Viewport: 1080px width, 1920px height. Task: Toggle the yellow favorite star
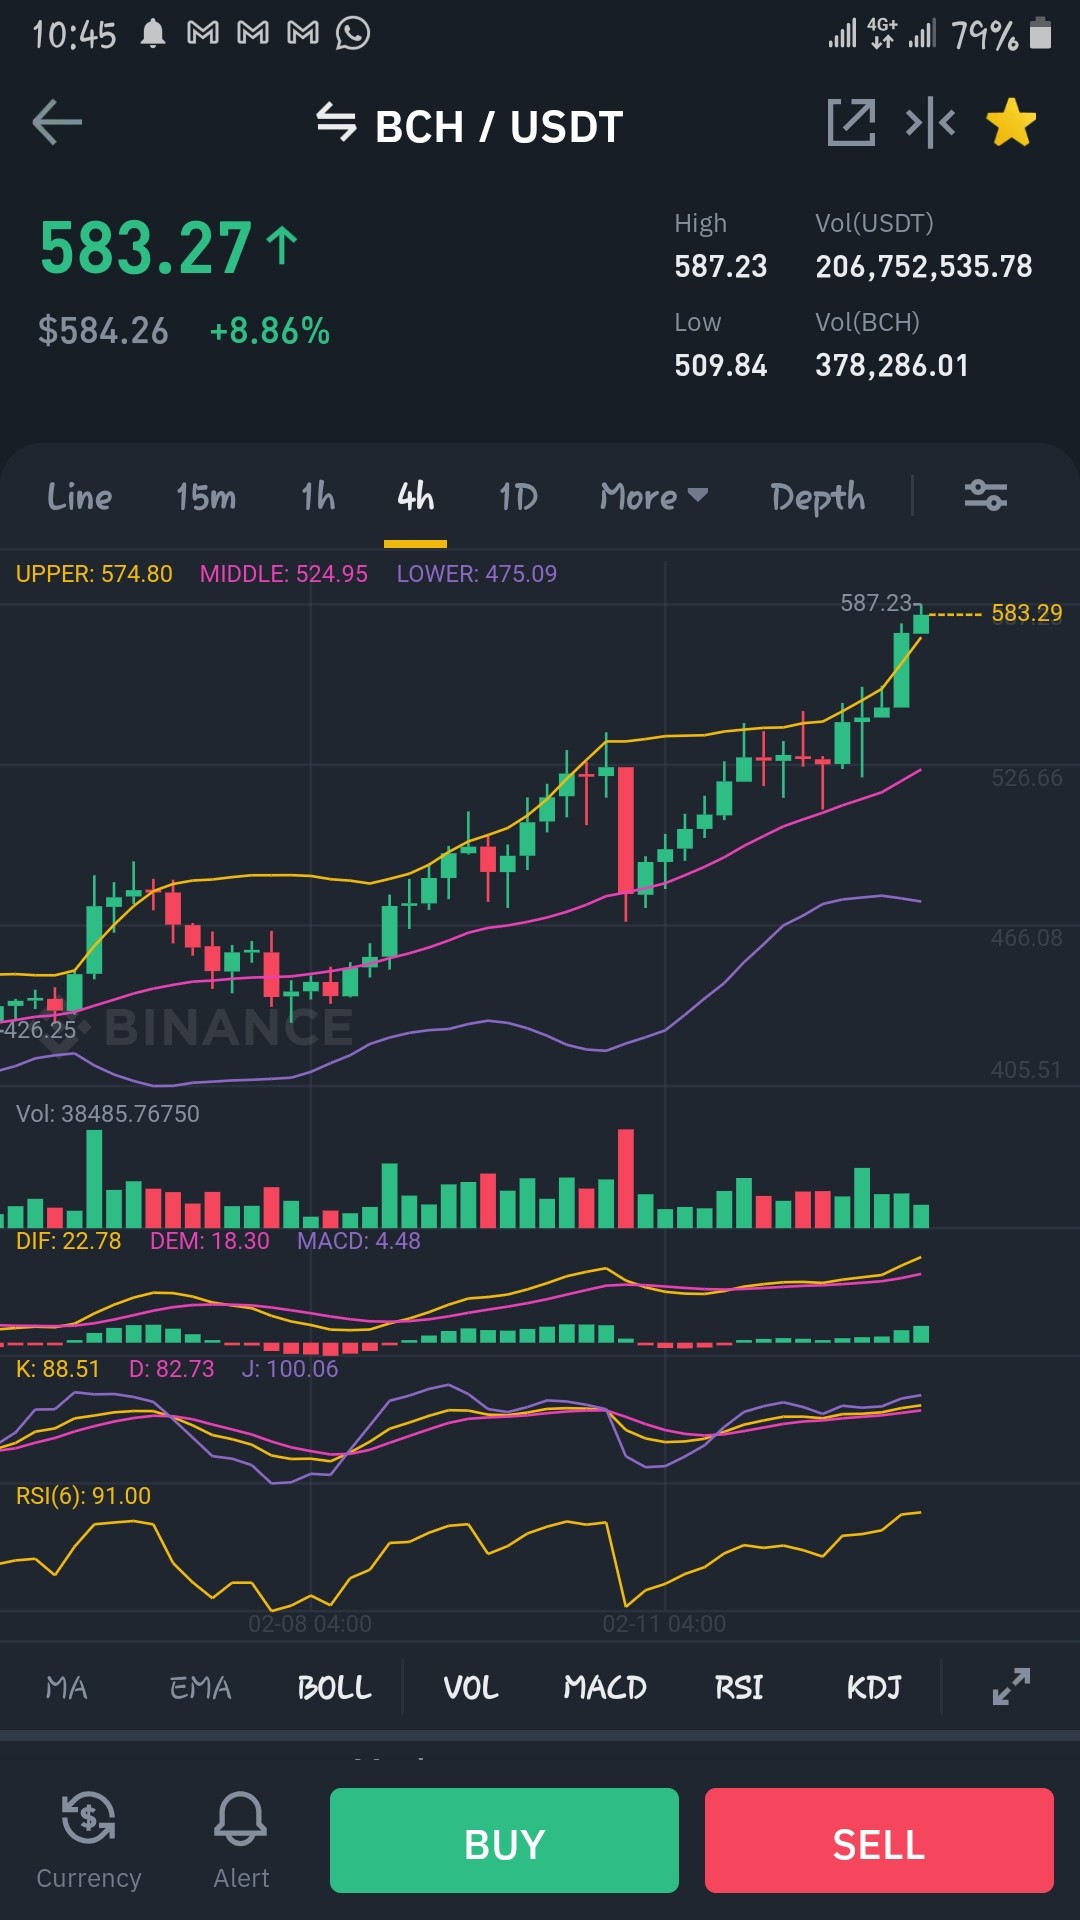click(1011, 122)
